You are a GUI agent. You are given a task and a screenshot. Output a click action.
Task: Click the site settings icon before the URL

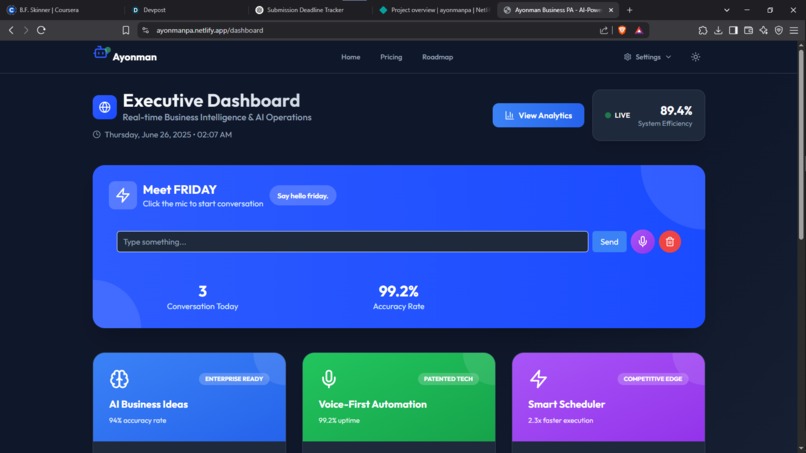coord(145,30)
